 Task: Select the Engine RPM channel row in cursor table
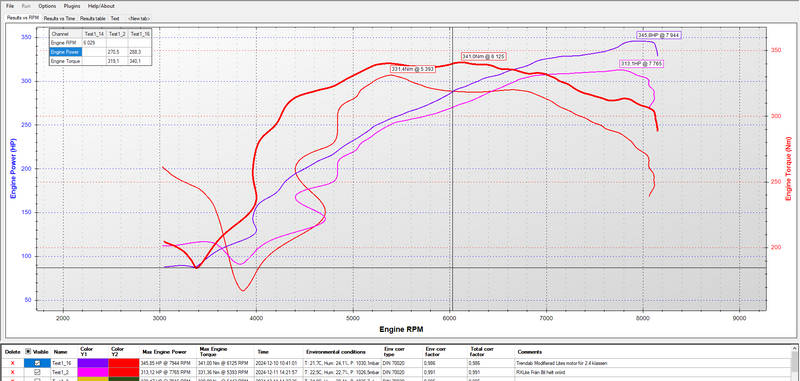[x=65, y=43]
